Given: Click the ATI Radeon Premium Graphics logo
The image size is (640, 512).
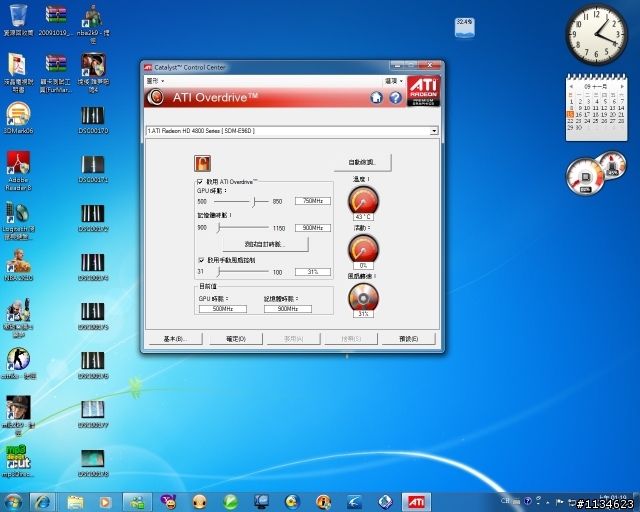Looking at the screenshot, I should tap(423, 91).
